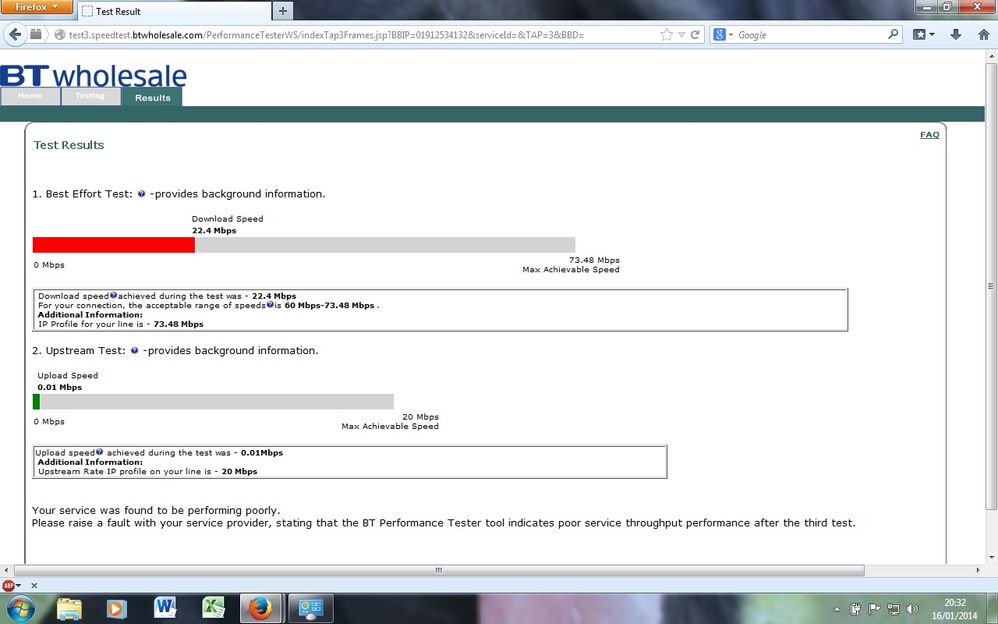Show hidden system tray icons arrow
The width and height of the screenshot is (998, 624).
[x=836, y=609]
